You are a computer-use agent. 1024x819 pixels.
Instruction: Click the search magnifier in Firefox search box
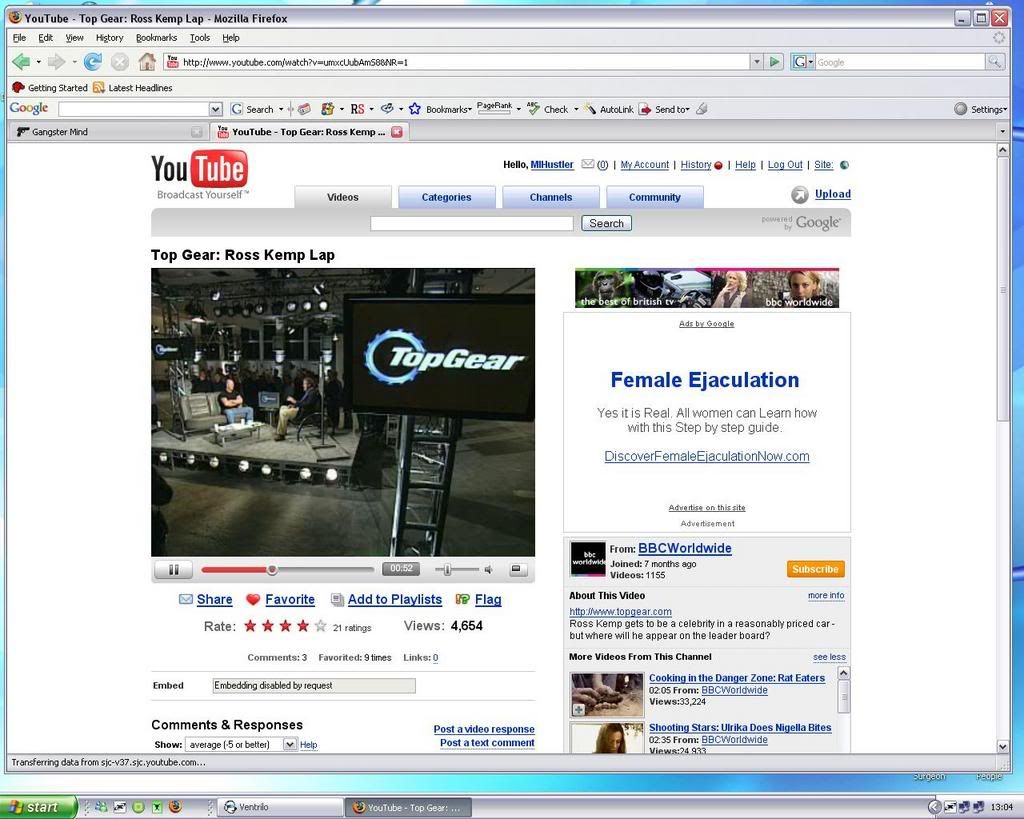(x=995, y=62)
